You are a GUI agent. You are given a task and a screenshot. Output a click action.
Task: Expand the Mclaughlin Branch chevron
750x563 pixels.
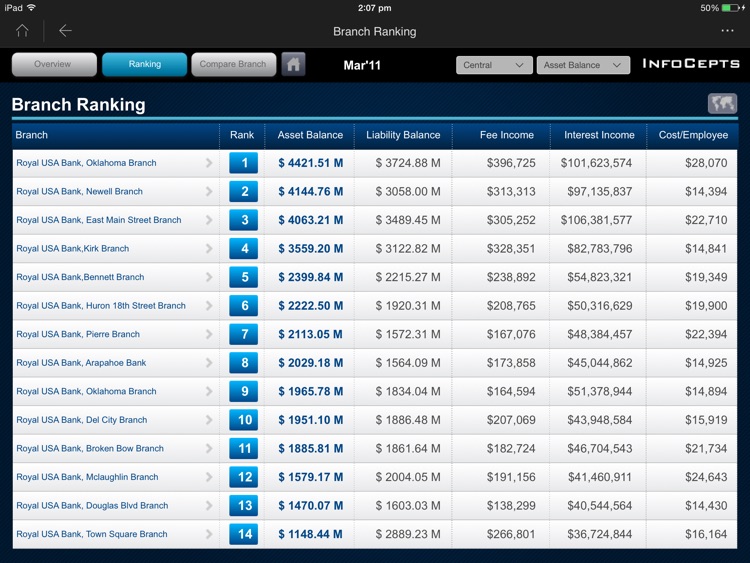209,477
